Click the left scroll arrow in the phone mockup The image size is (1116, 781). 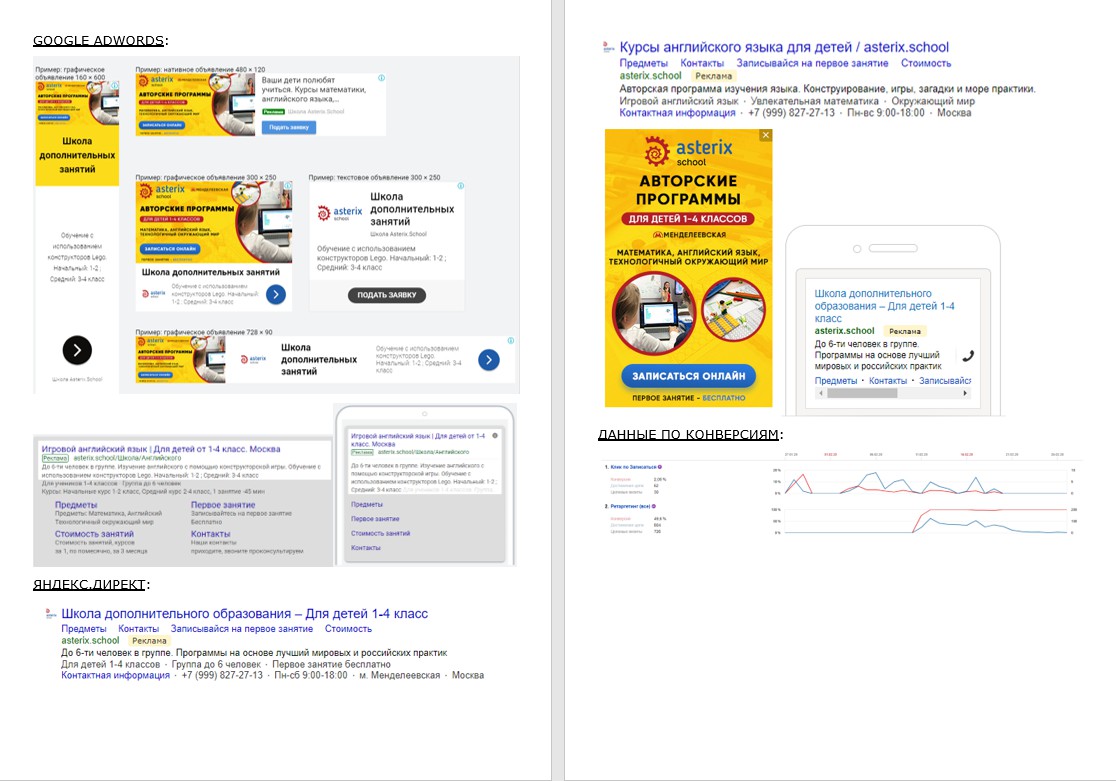coord(821,393)
